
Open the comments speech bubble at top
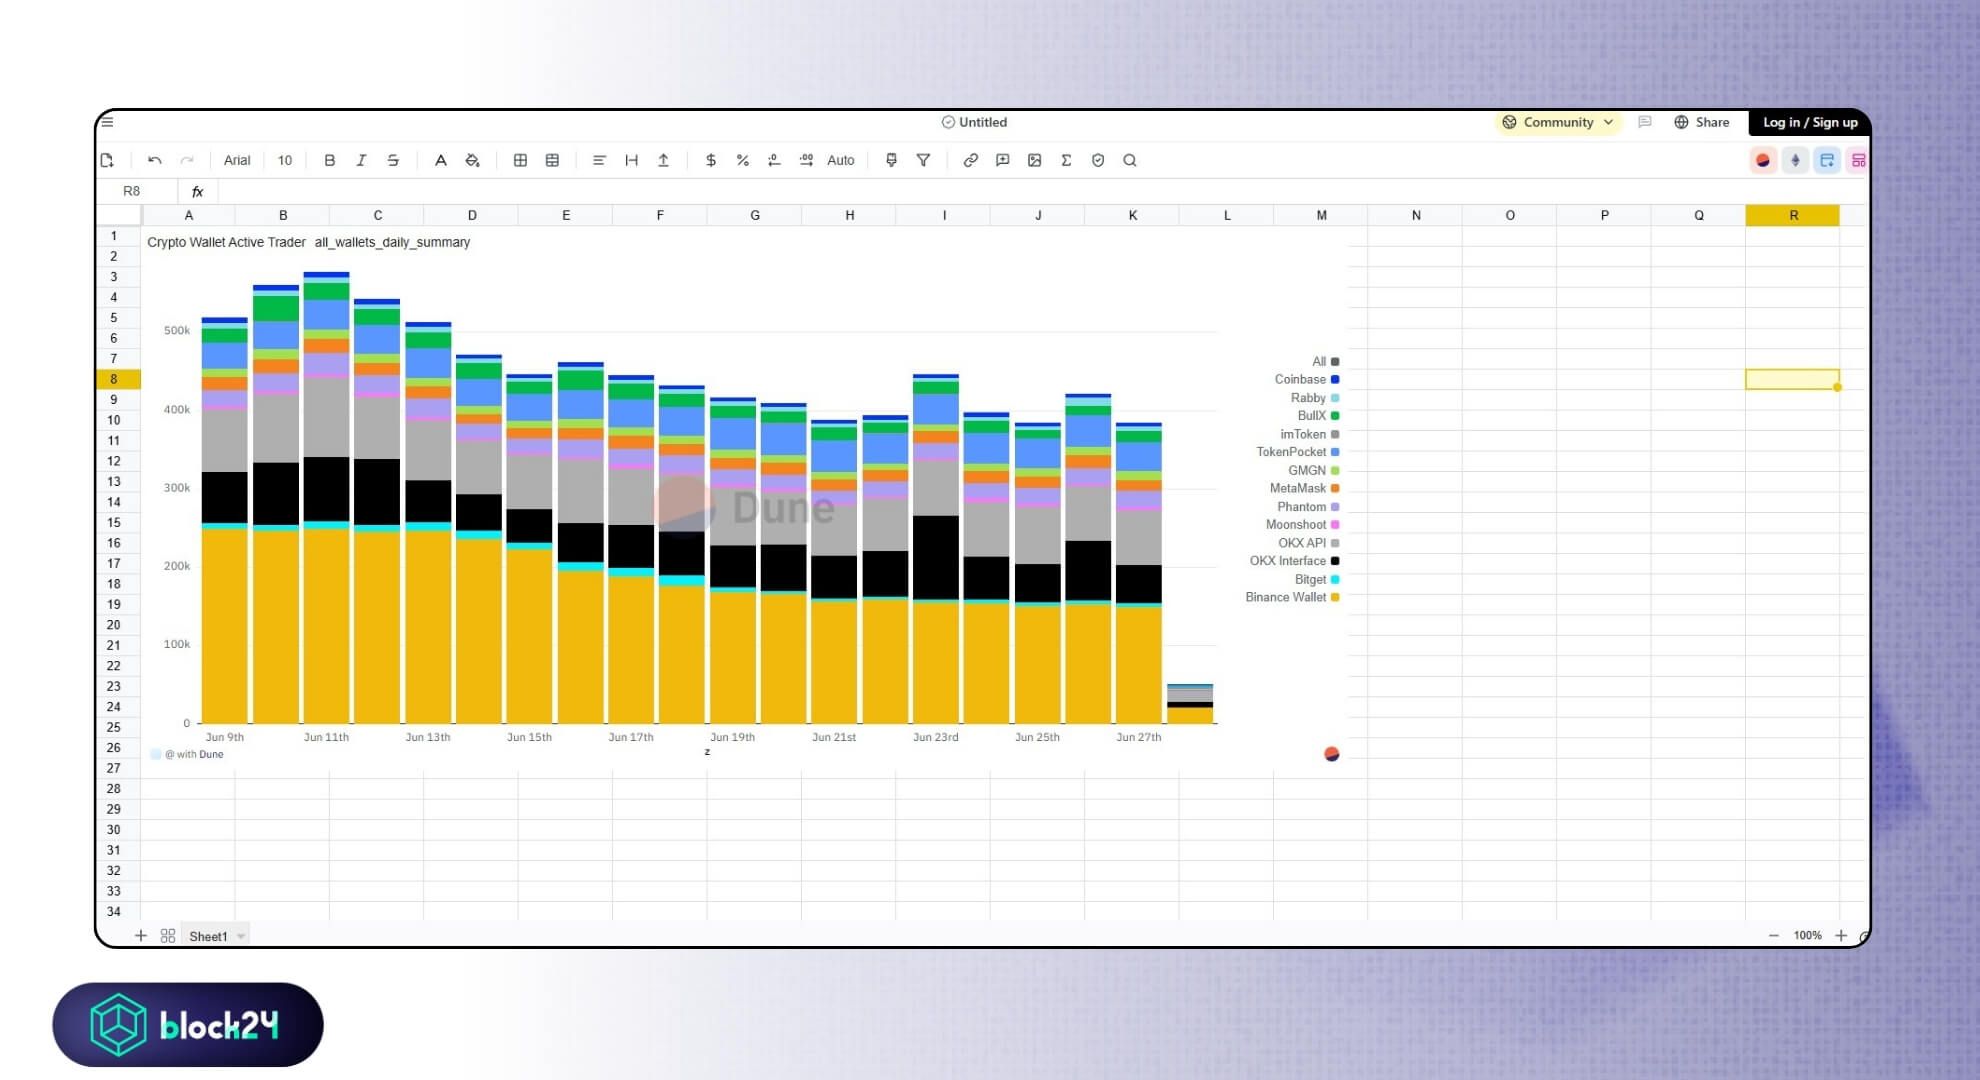[x=1644, y=122]
